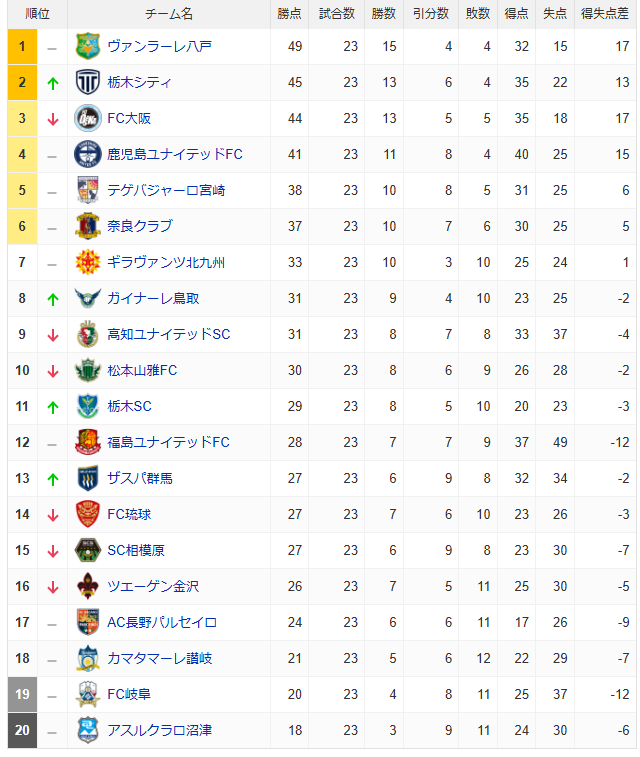Viewport: 640px width, 757px height.
Task: Click the 鹿児島ユナイテッドFC crest icon
Action: [x=88, y=154]
